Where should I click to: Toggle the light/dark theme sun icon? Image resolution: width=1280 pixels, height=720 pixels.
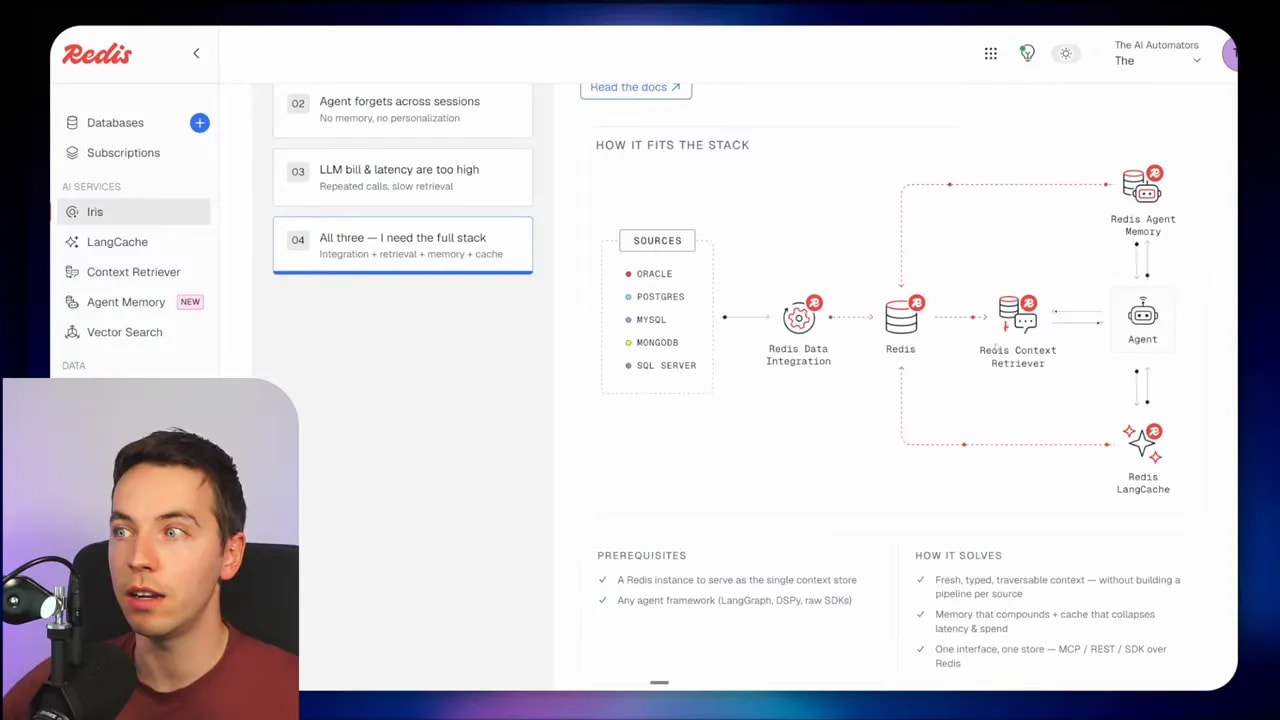pyautogui.click(x=1066, y=54)
